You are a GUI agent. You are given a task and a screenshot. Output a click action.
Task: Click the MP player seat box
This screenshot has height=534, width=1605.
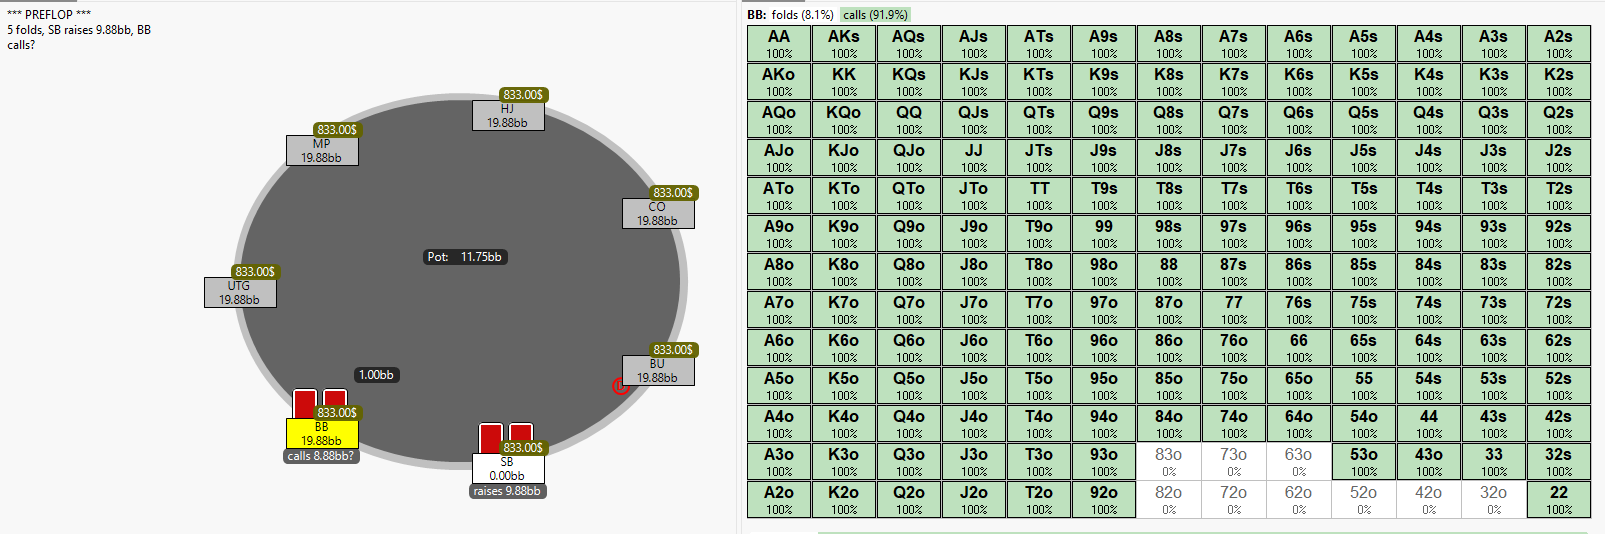point(322,151)
